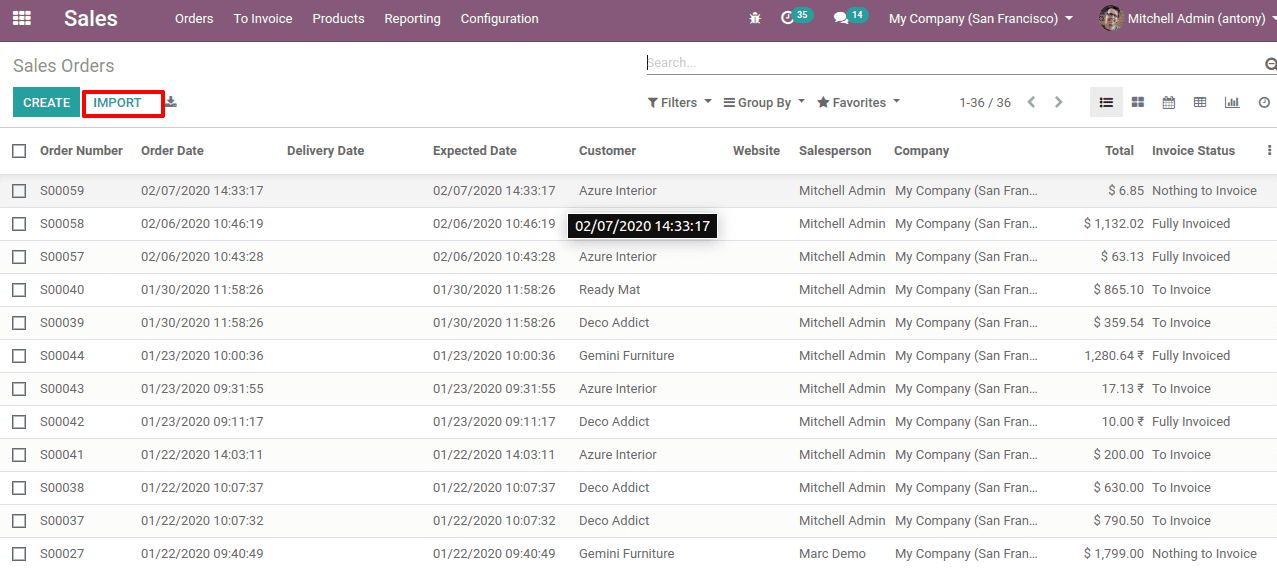This screenshot has width=1277, height=570.
Task: Click Nothing to Invoice status for S00059
Action: [1204, 191]
